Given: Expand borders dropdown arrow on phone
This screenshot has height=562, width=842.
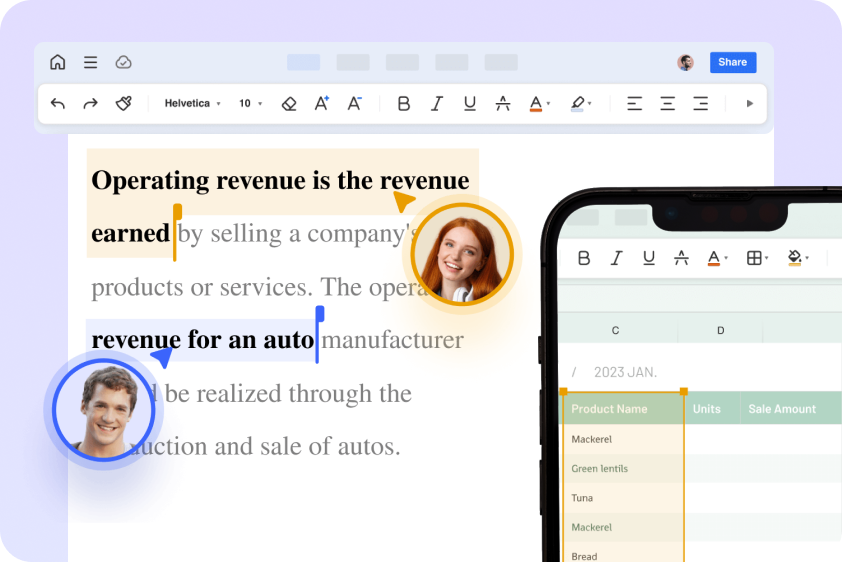Looking at the screenshot, I should pyautogui.click(x=766, y=258).
